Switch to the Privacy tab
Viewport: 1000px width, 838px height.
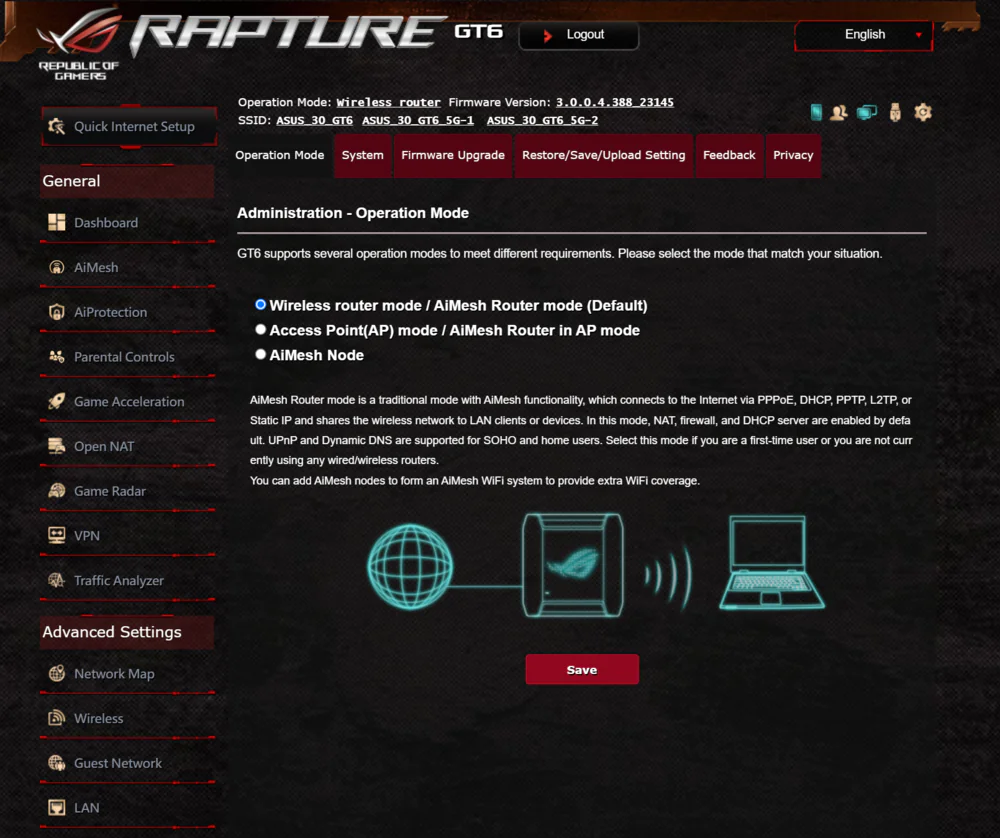click(x=793, y=155)
